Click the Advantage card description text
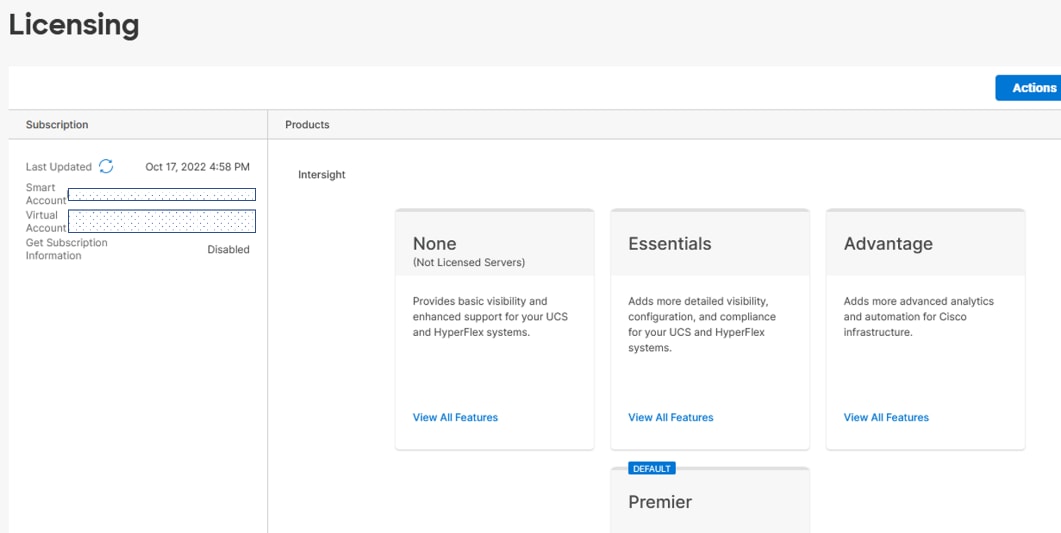The width and height of the screenshot is (1061, 533). click(x=918, y=317)
